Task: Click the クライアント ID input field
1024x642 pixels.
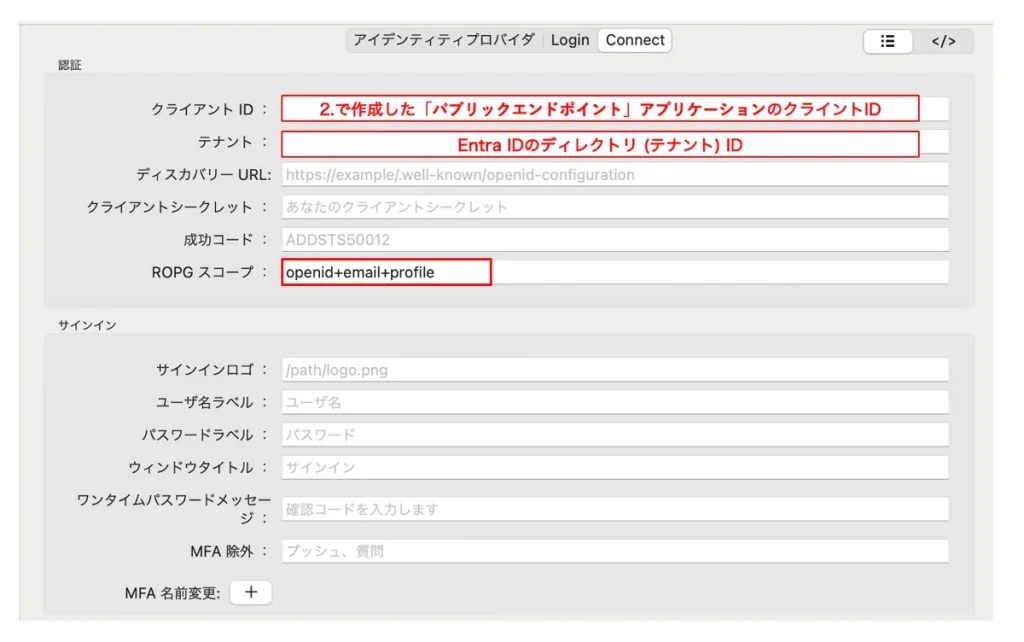Action: point(614,109)
